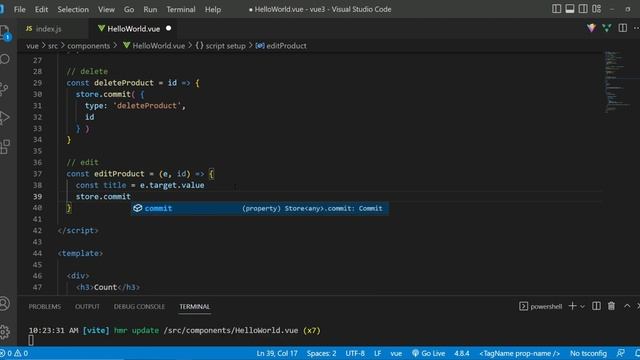Screen dimensions: 640x360
Task: Open the Accounts menu icon
Action: click(x=5, y=304)
